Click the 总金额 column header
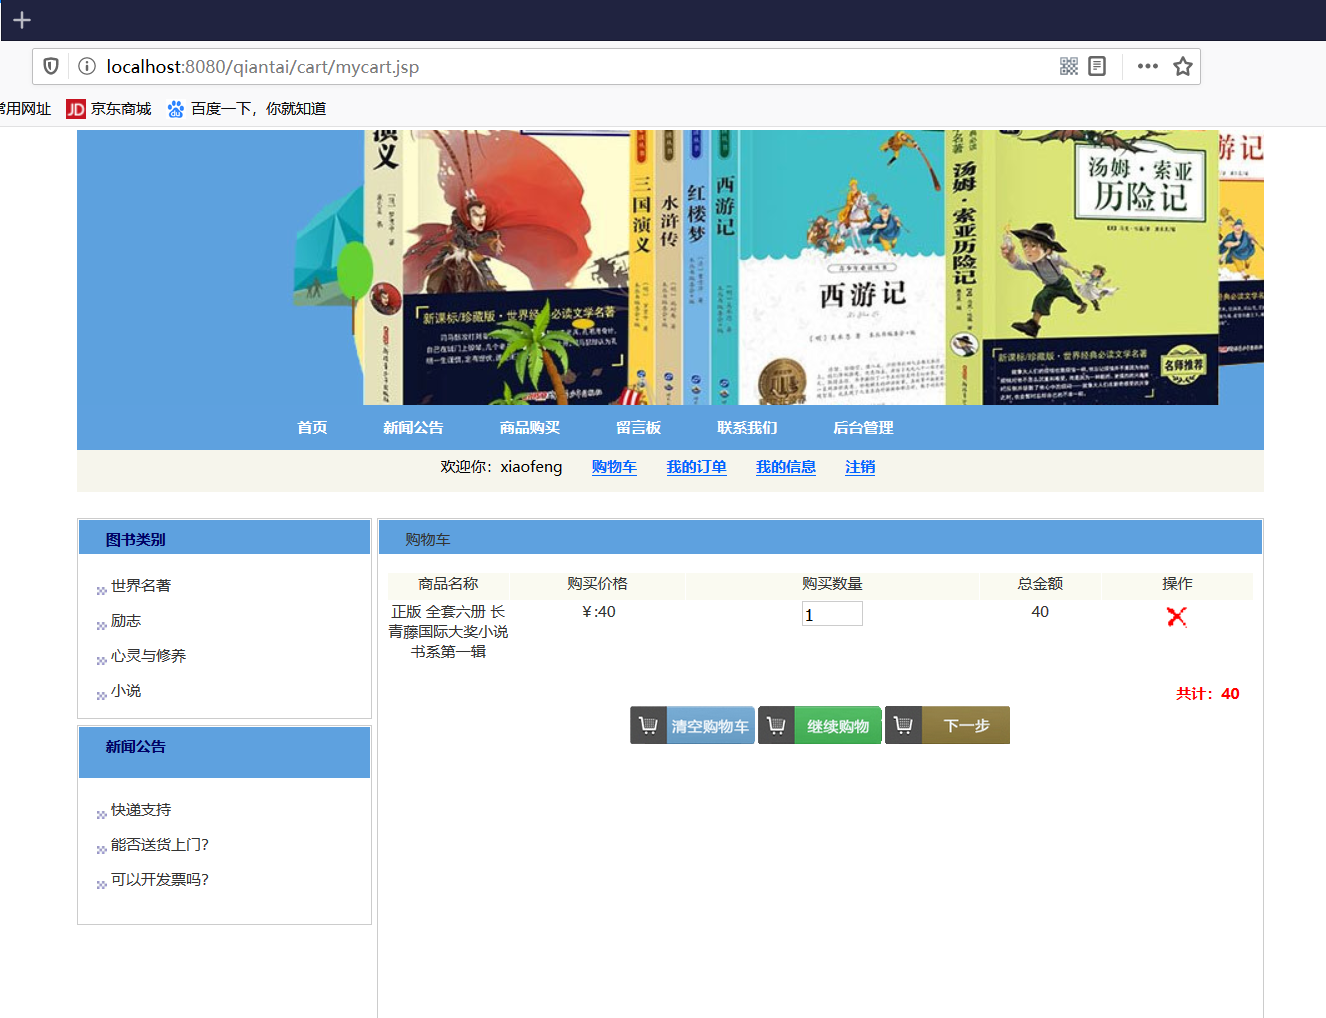Viewport: 1326px width, 1018px height. [1040, 584]
